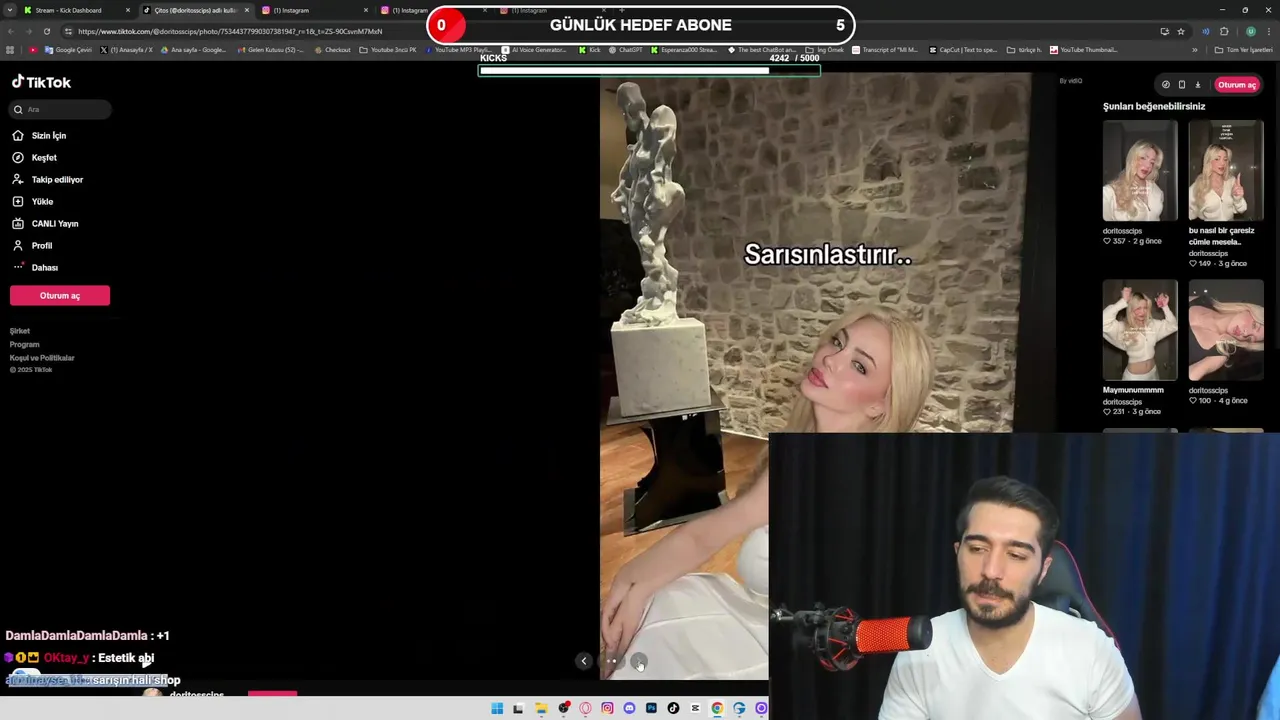Screen dimensions: 1280x720
Task: Click the red sidebar Oturum aç button
Action: pos(60,295)
